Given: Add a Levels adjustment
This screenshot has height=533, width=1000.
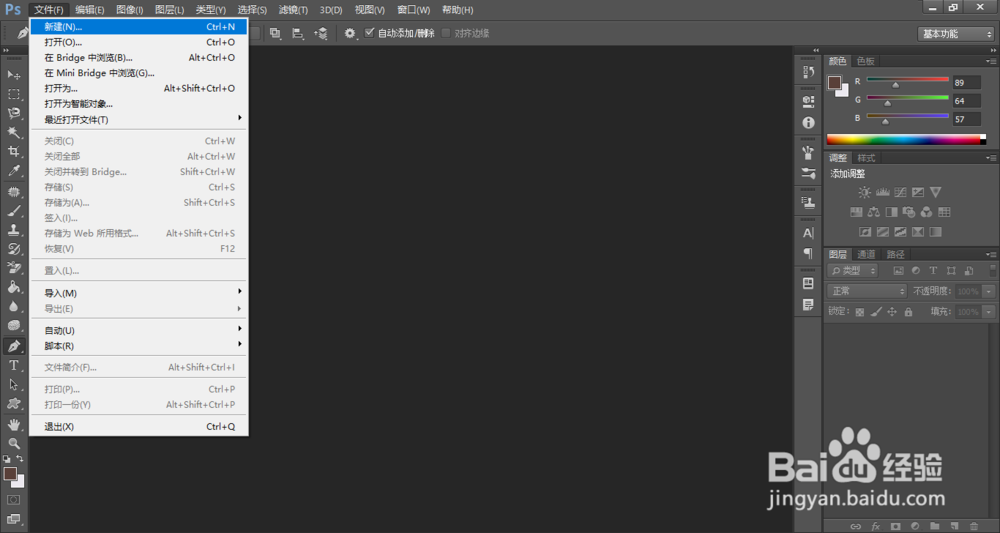Looking at the screenshot, I should tap(883, 192).
